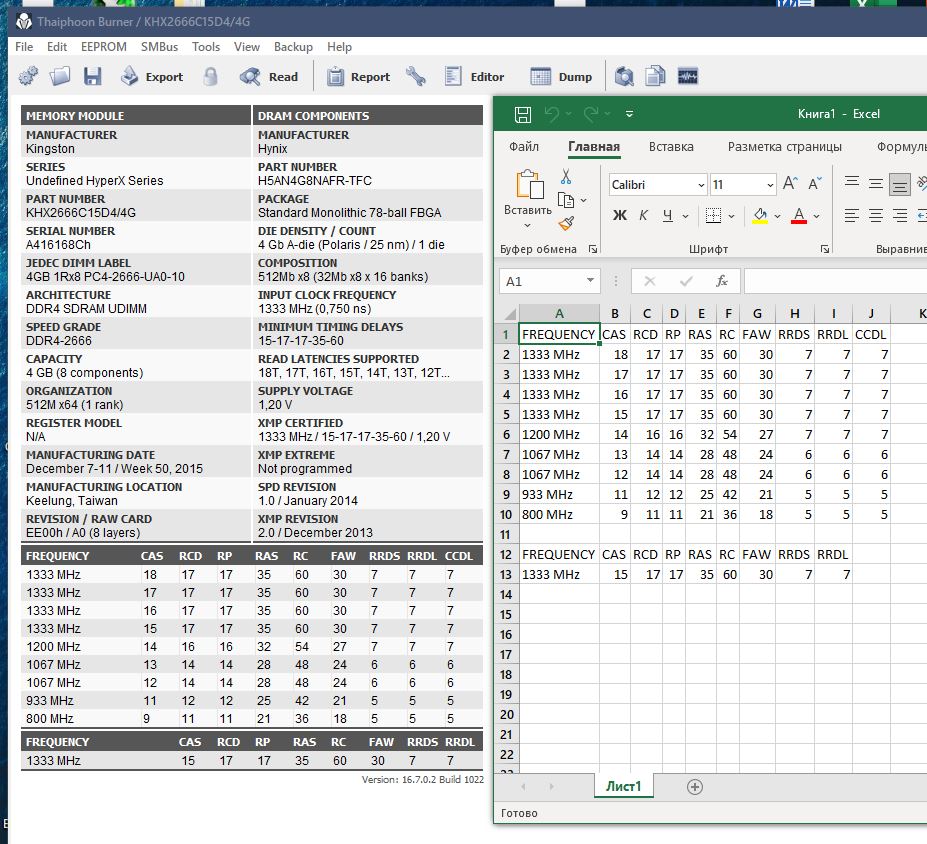Click the increase font size icon

[790, 183]
